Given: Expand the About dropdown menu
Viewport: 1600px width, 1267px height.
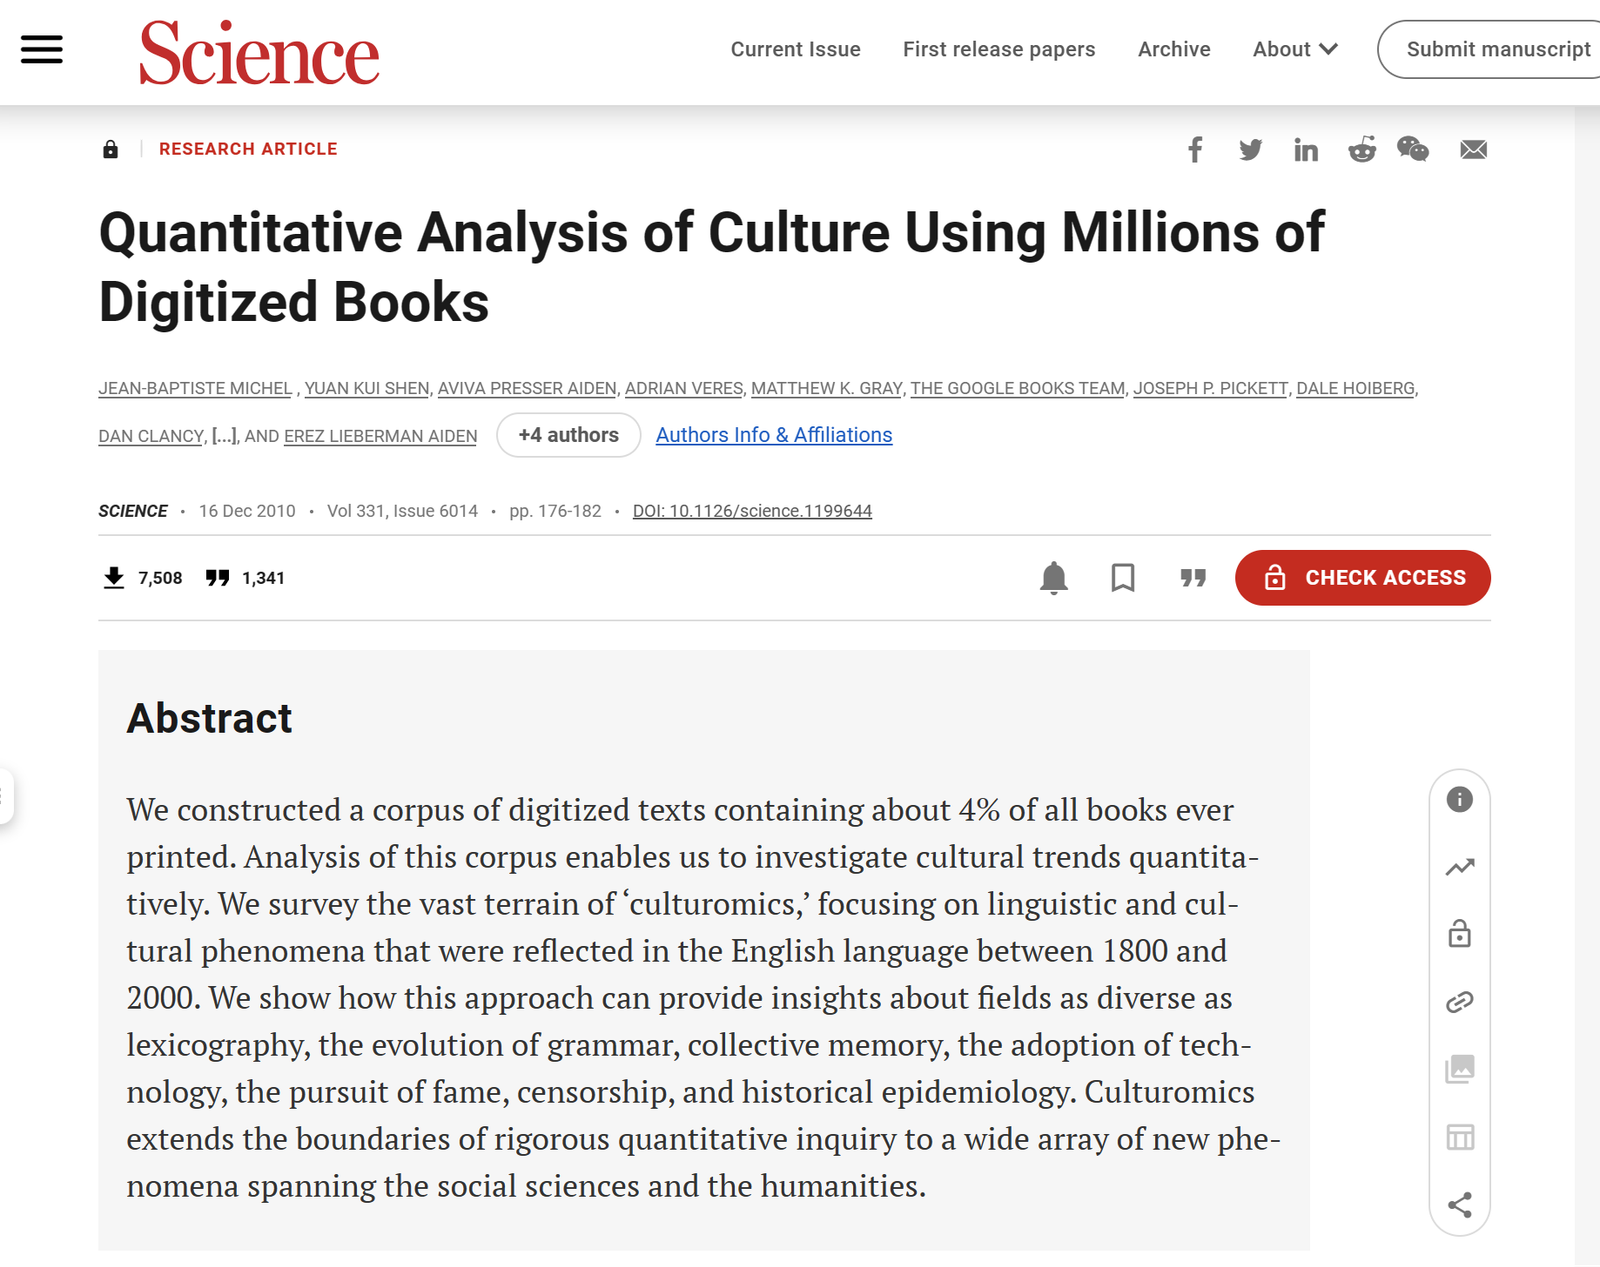Looking at the screenshot, I should click(1295, 49).
